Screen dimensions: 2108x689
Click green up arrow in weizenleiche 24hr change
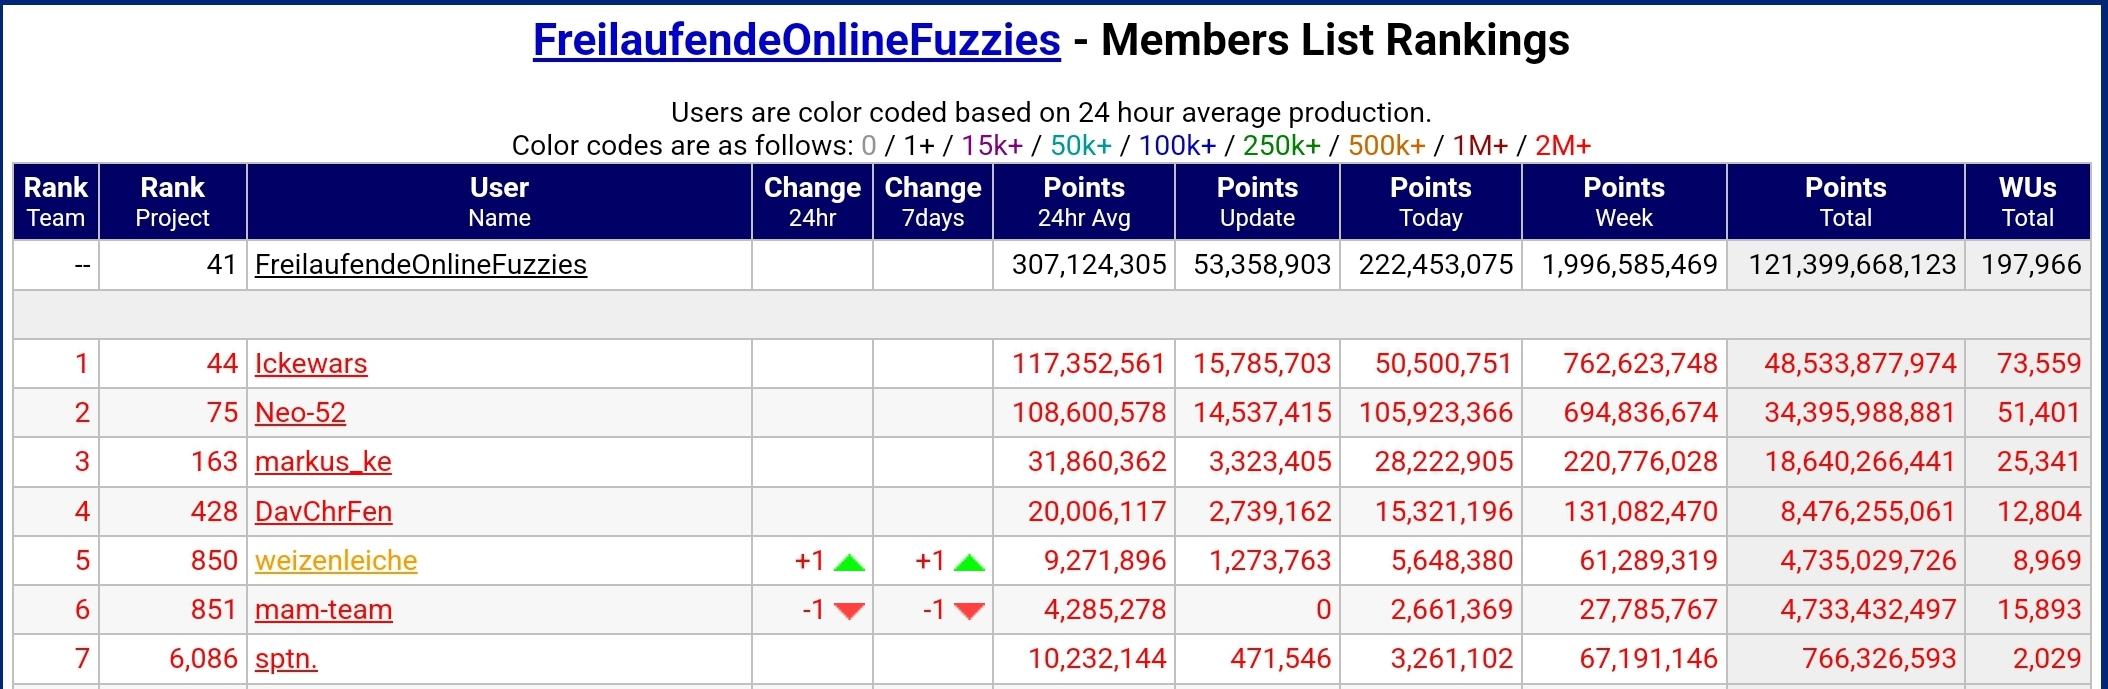[848, 562]
